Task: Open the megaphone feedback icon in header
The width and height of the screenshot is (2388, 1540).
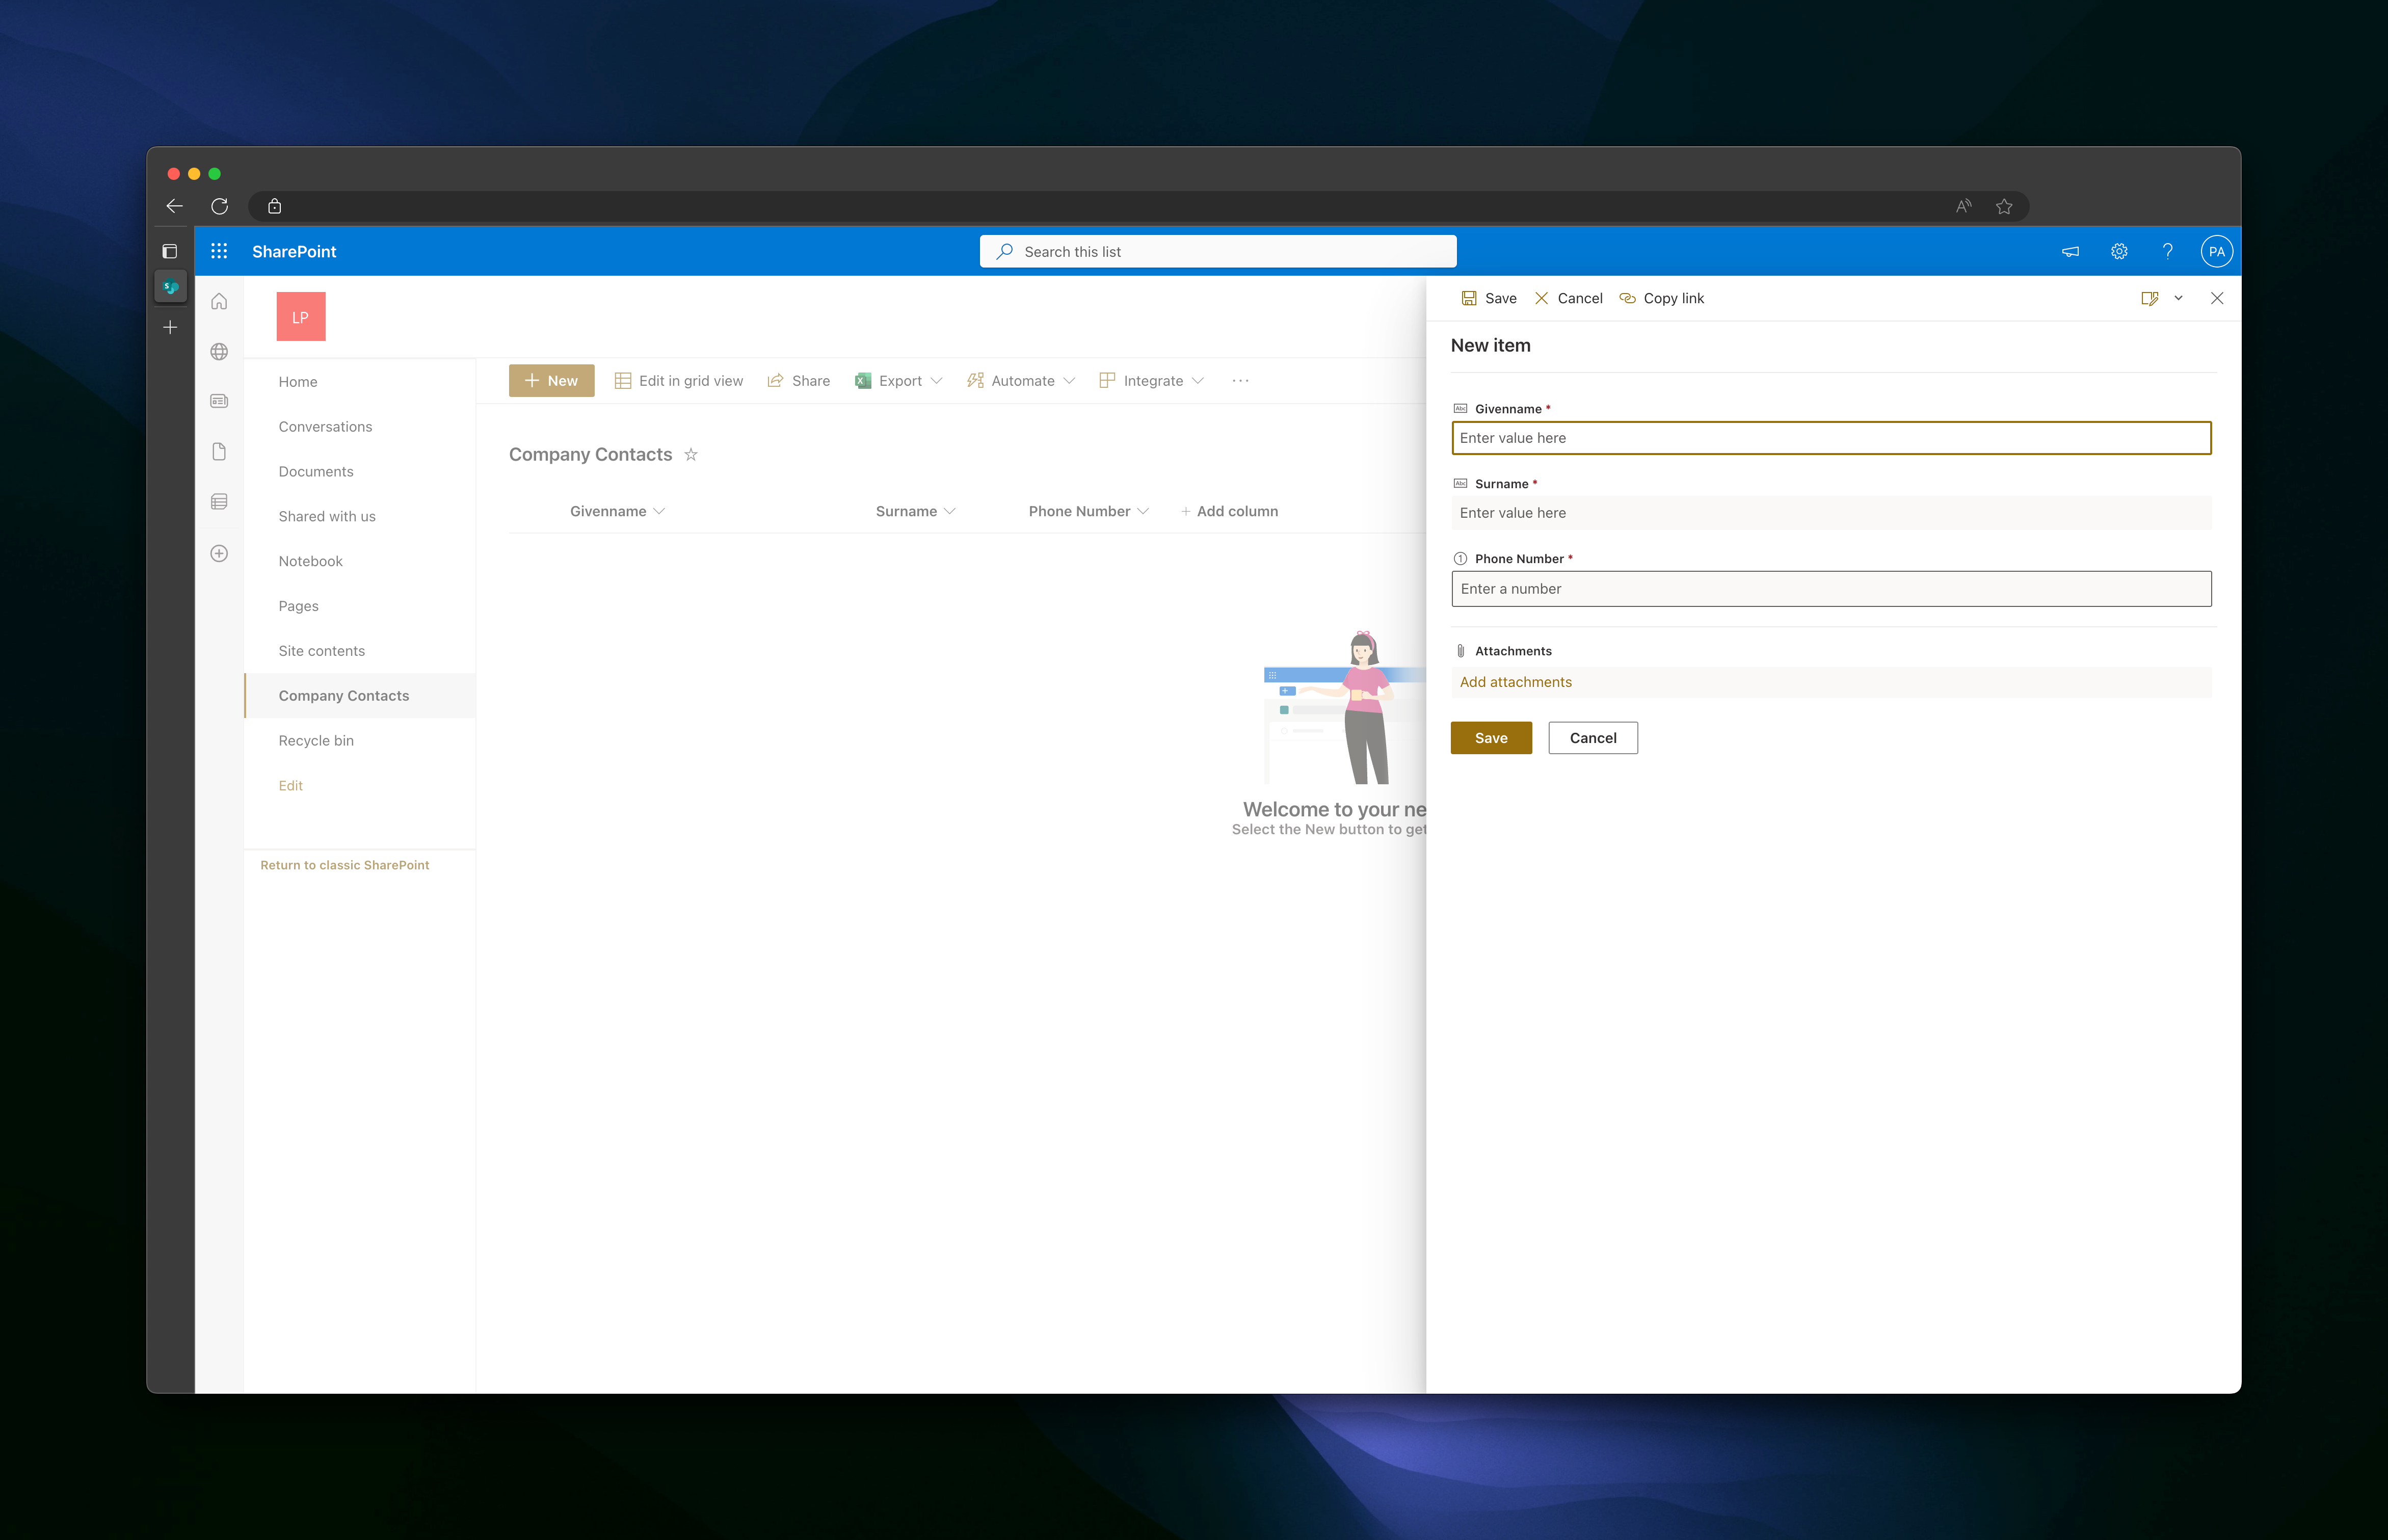Action: [x=2070, y=251]
